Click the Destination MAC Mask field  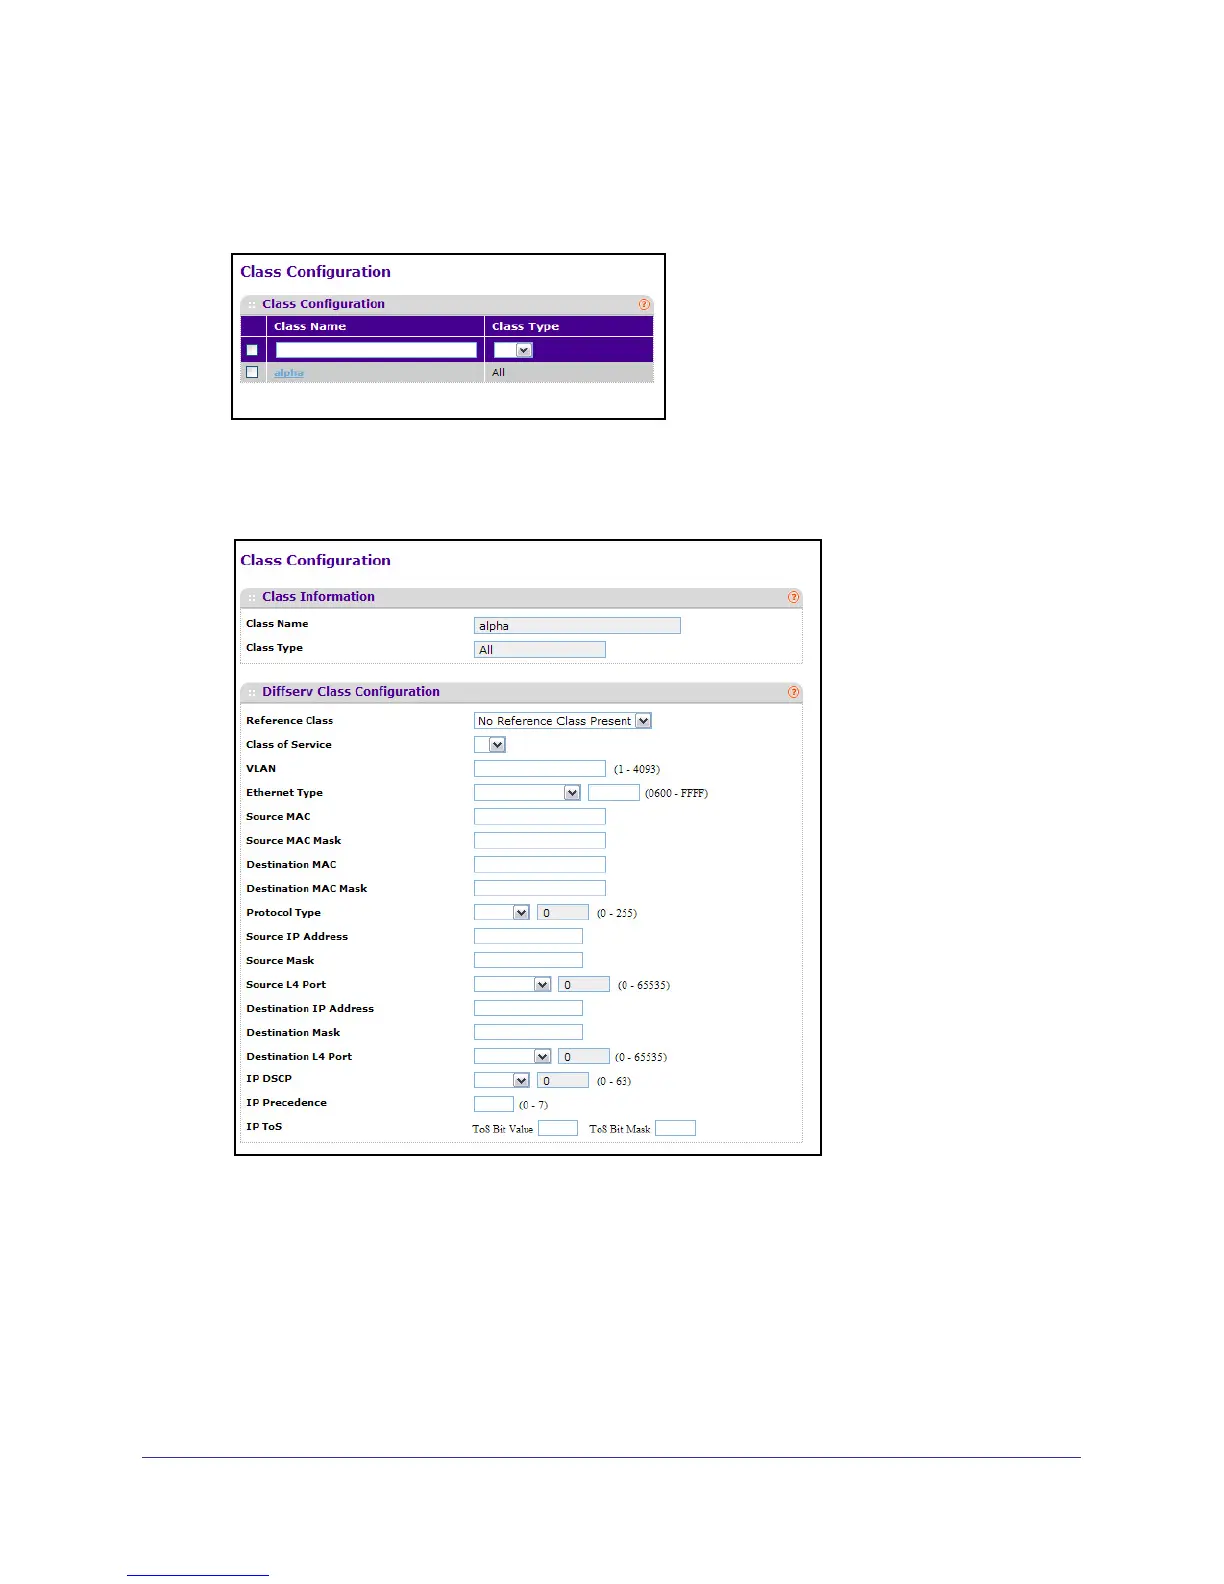[x=540, y=889]
